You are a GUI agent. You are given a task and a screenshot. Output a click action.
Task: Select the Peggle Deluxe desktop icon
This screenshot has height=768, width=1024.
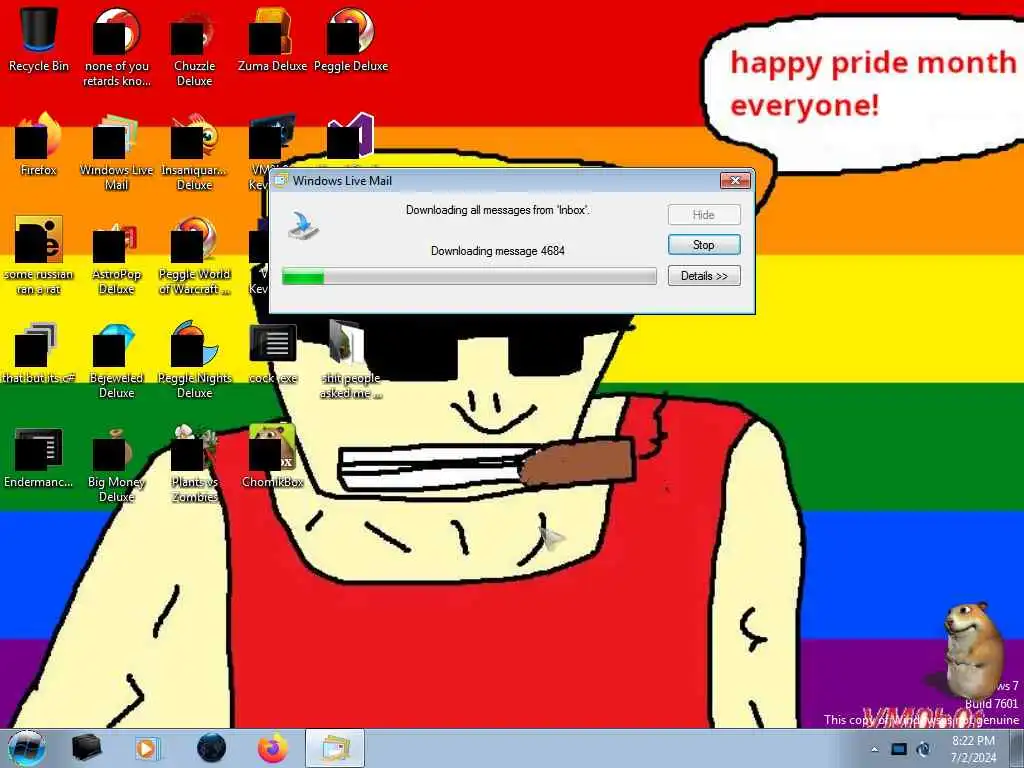click(351, 39)
